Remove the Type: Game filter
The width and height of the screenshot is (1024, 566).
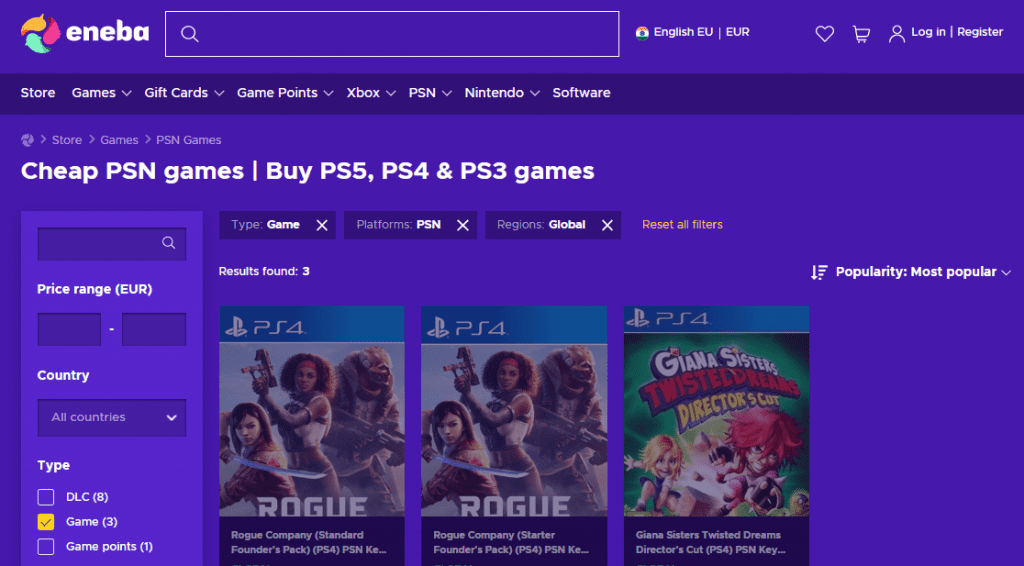[x=322, y=225]
